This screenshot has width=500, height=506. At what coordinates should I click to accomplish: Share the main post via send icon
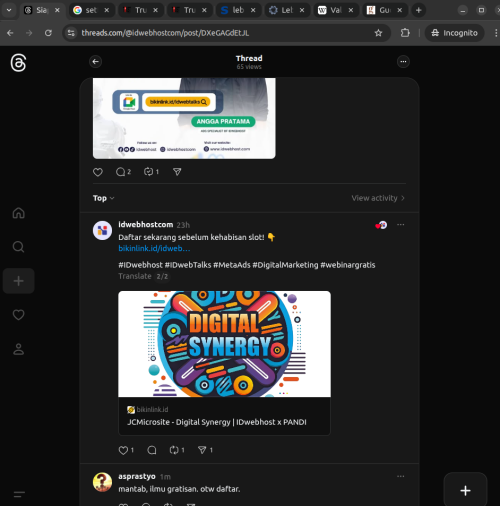[x=177, y=172]
